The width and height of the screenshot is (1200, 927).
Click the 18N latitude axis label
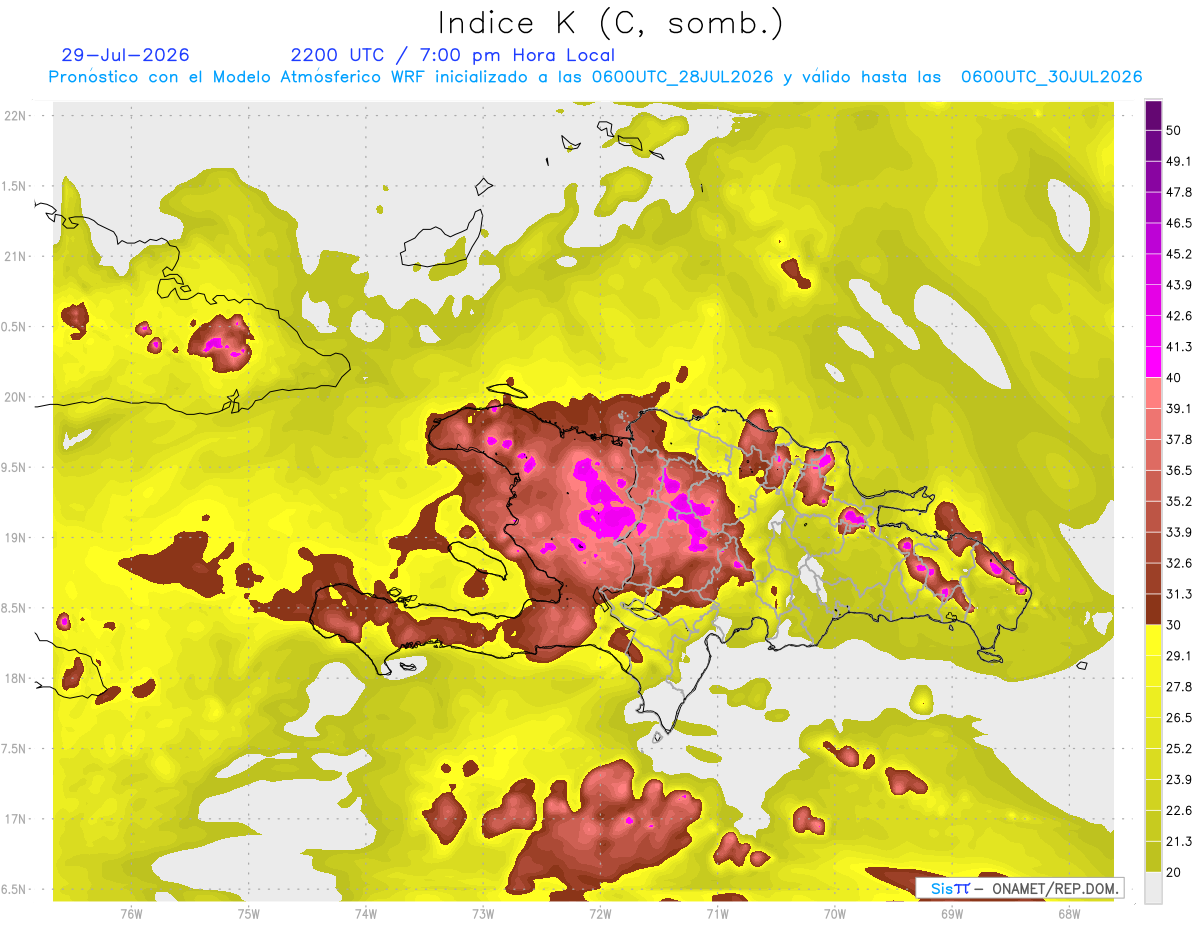click(x=16, y=679)
